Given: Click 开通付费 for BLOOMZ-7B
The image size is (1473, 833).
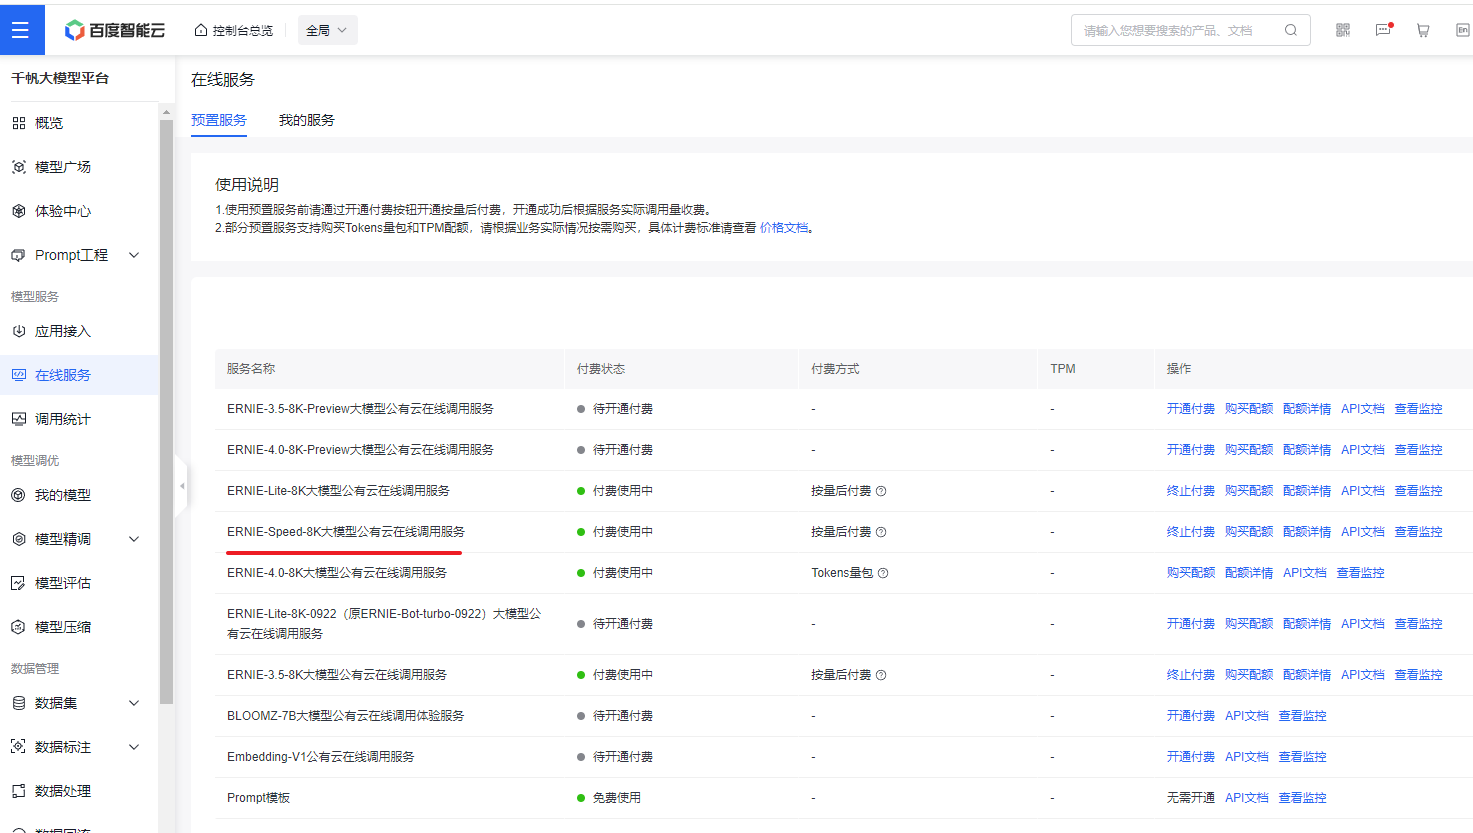Looking at the screenshot, I should [1191, 716].
